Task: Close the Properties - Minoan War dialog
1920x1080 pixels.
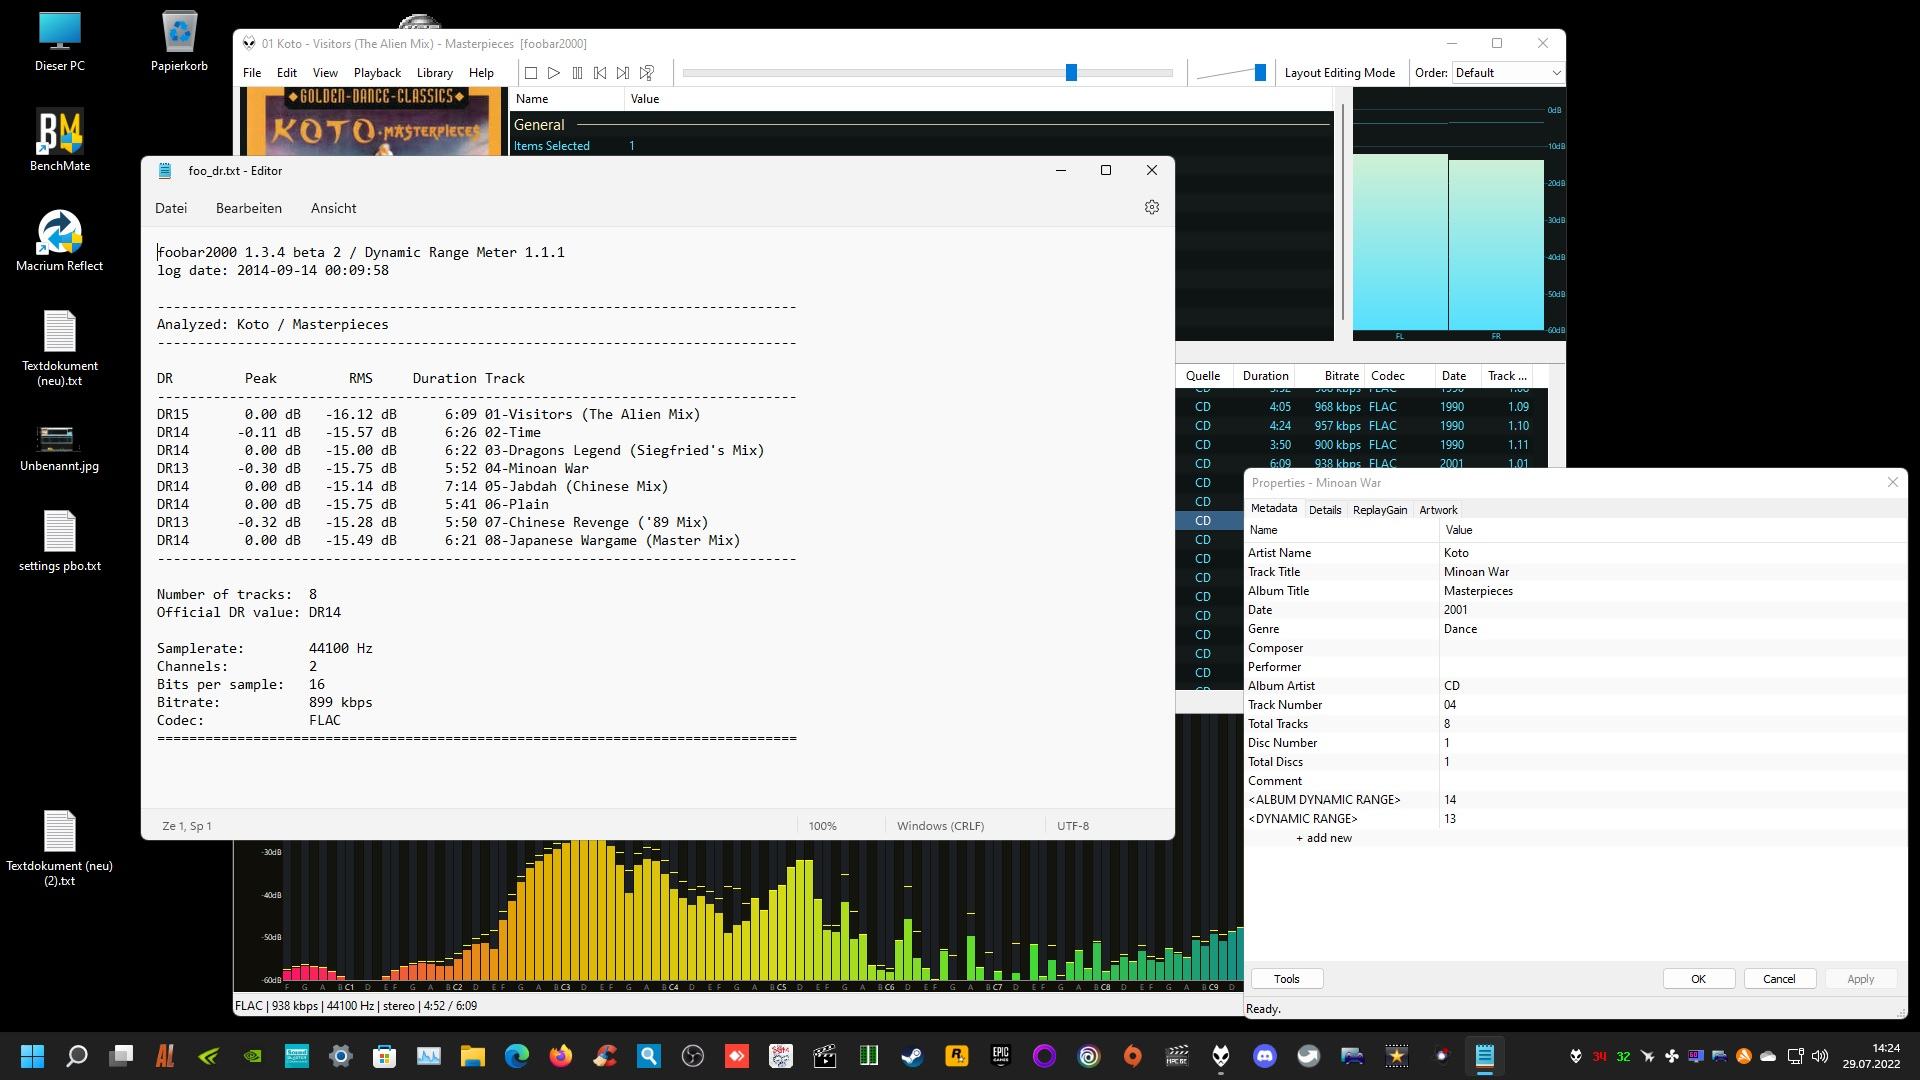Action: pos(1892,483)
